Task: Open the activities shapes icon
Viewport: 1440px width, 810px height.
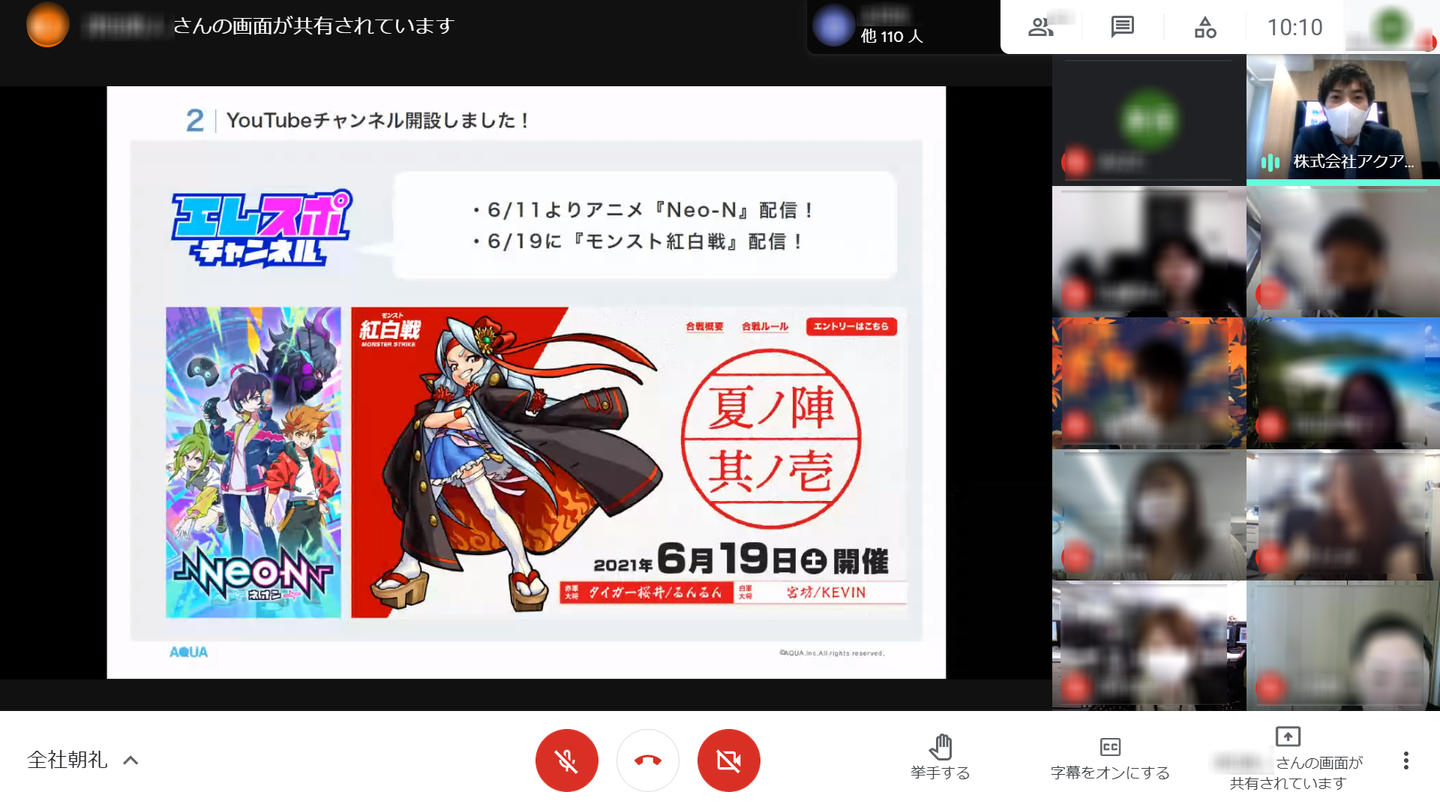Action: click(x=1205, y=27)
